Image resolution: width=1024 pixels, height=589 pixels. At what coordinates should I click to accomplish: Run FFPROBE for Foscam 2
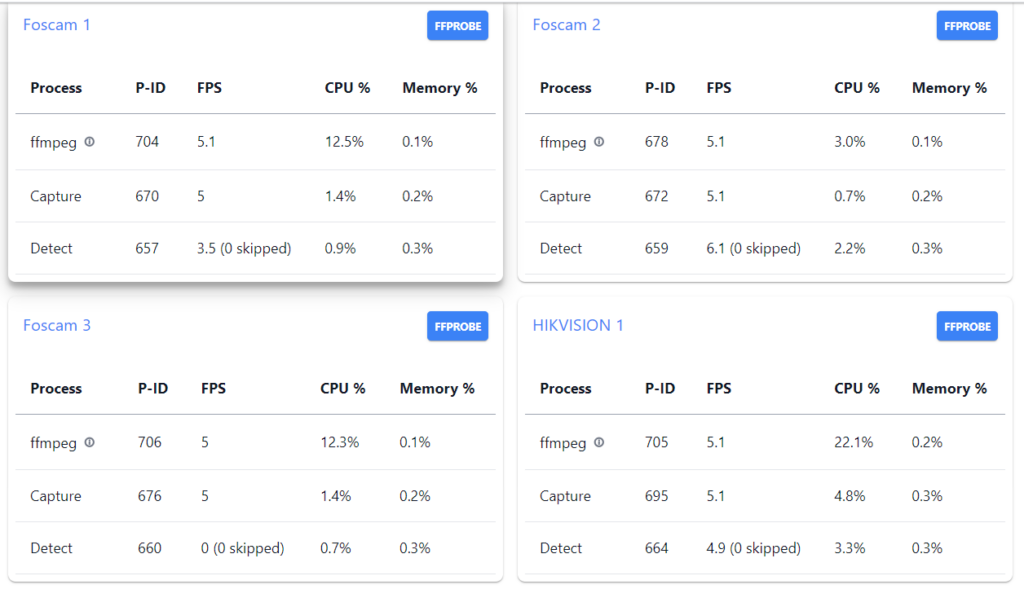tap(967, 26)
